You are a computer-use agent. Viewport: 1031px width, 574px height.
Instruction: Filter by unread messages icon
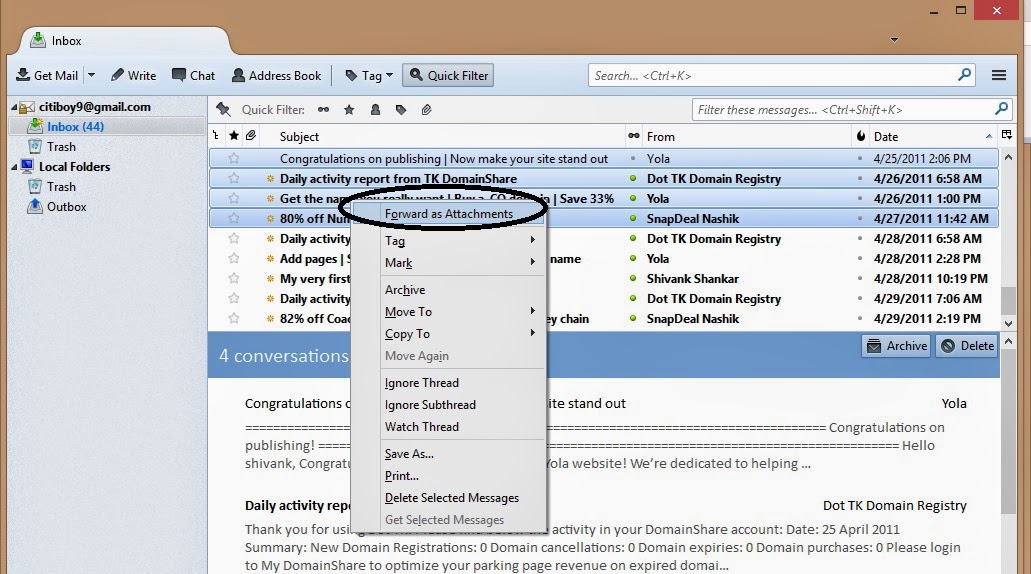[324, 110]
